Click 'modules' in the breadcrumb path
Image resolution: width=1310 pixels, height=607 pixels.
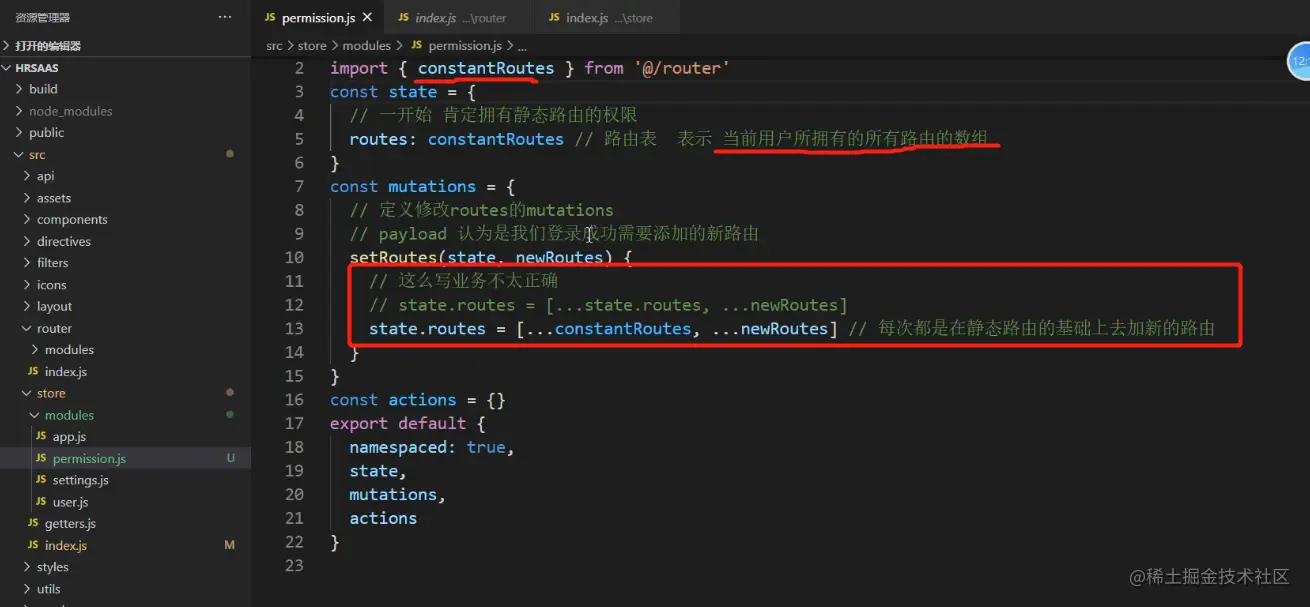[x=367, y=46]
